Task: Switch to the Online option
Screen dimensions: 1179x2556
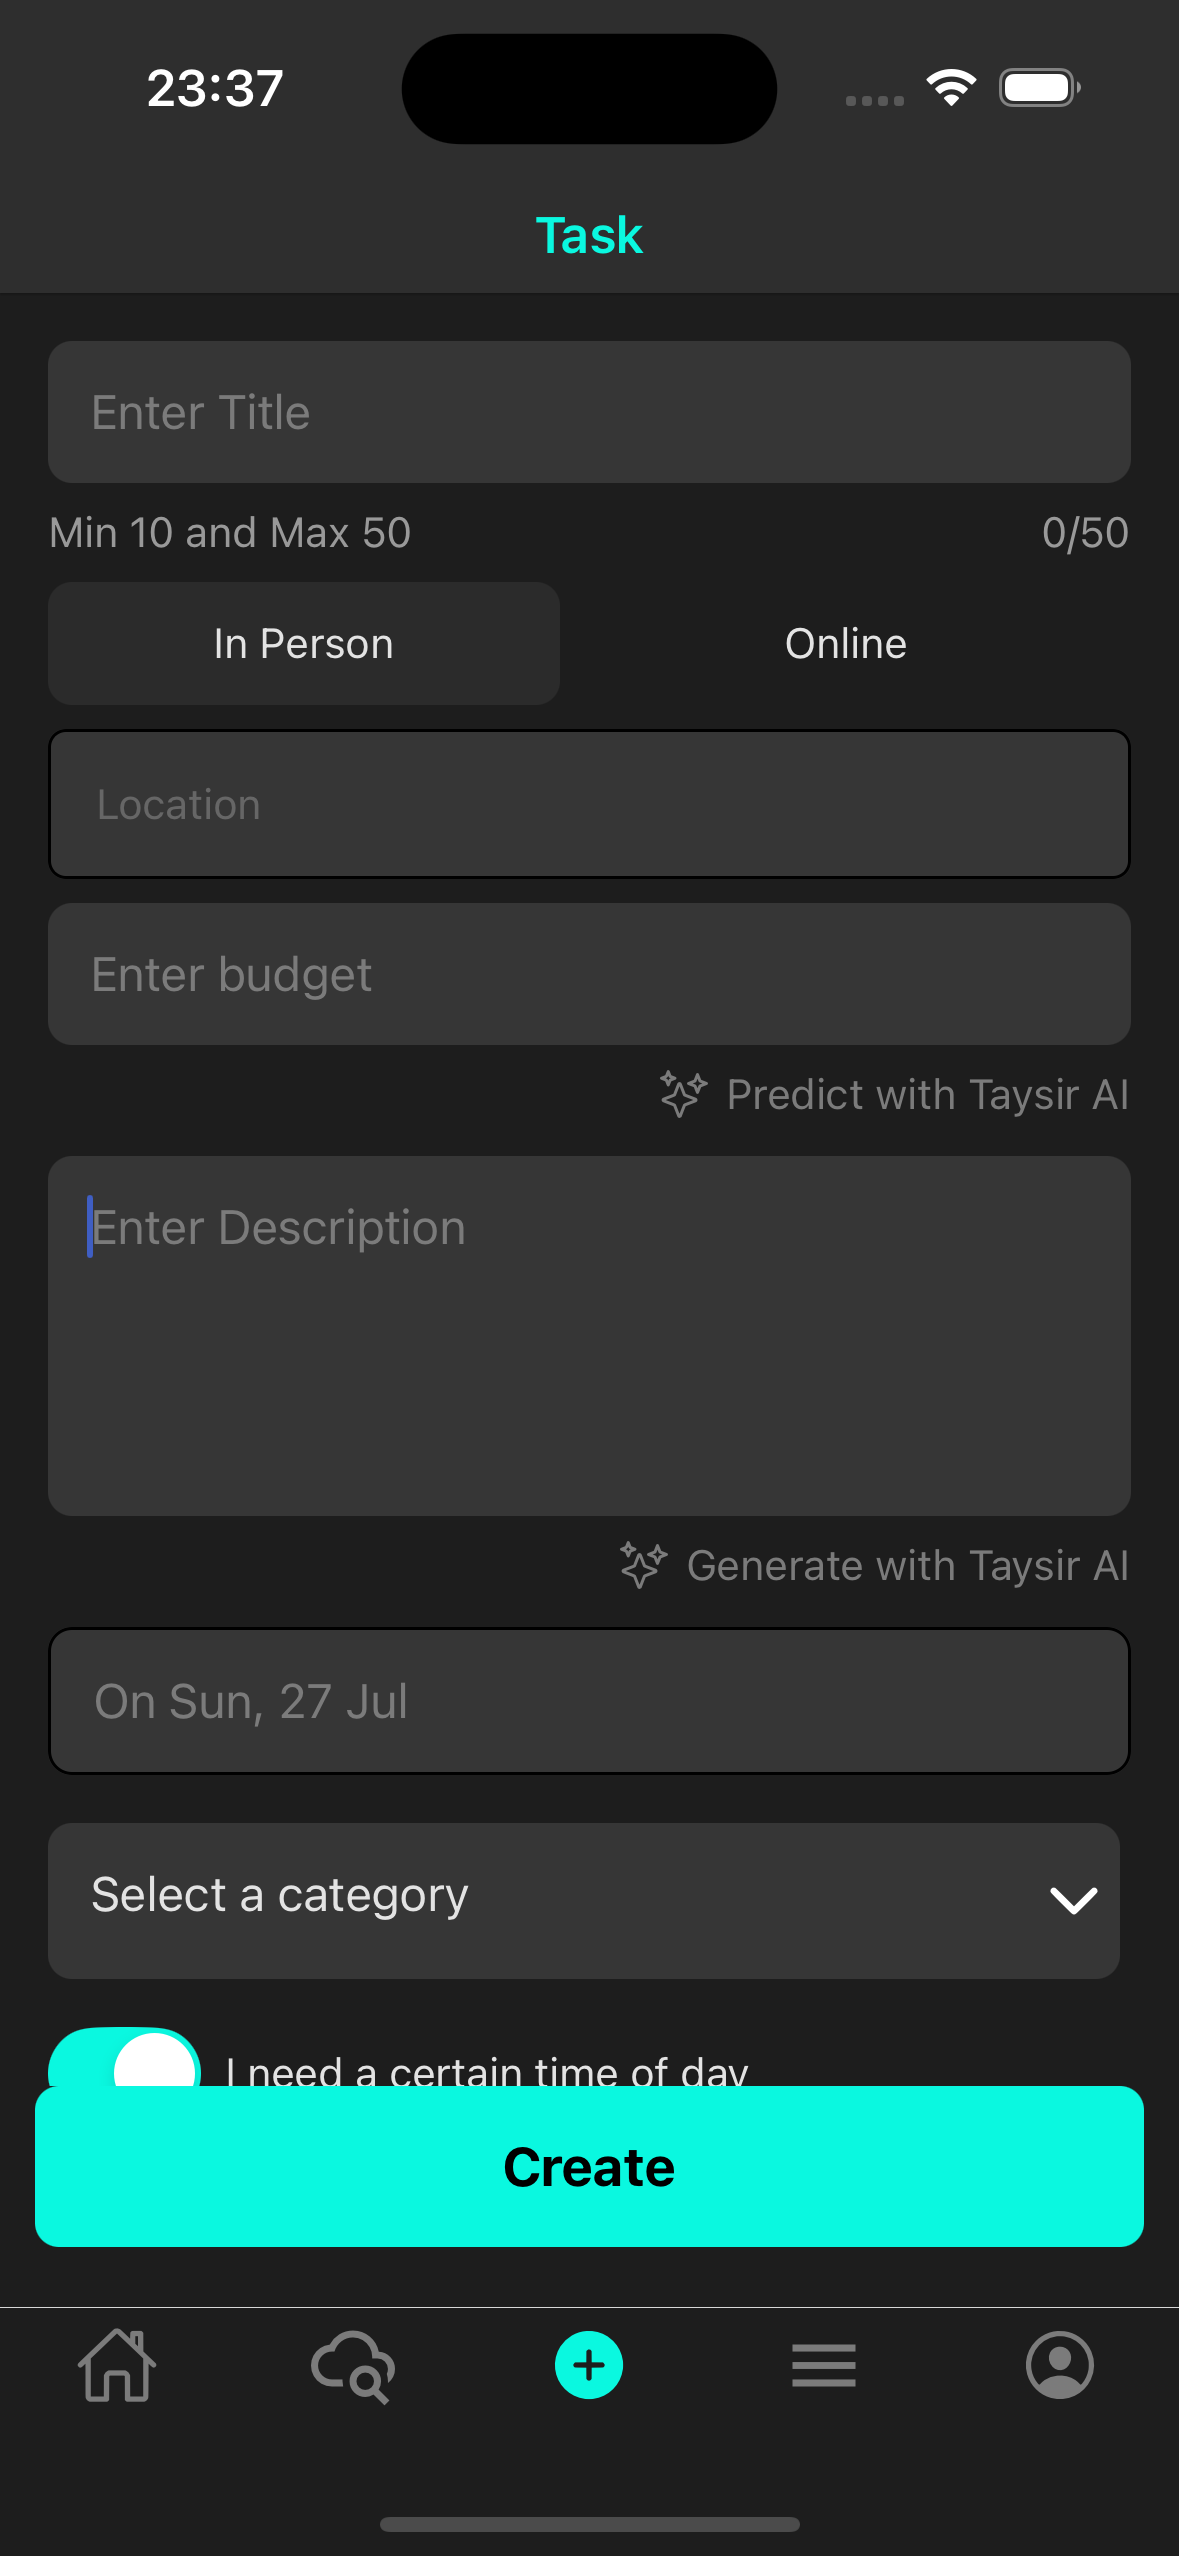Action: 846,644
